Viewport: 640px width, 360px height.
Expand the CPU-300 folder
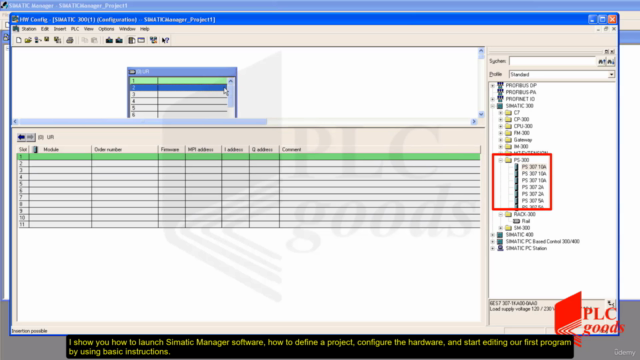point(501,127)
